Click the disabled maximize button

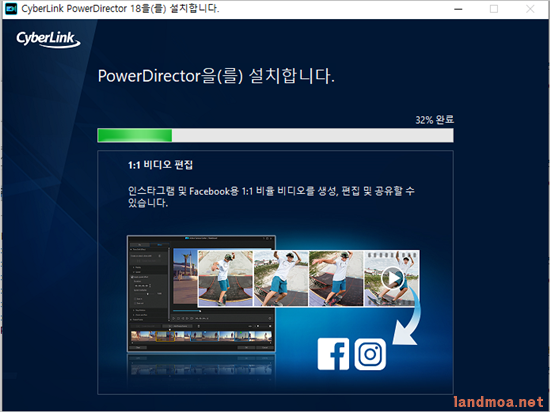(x=494, y=9)
